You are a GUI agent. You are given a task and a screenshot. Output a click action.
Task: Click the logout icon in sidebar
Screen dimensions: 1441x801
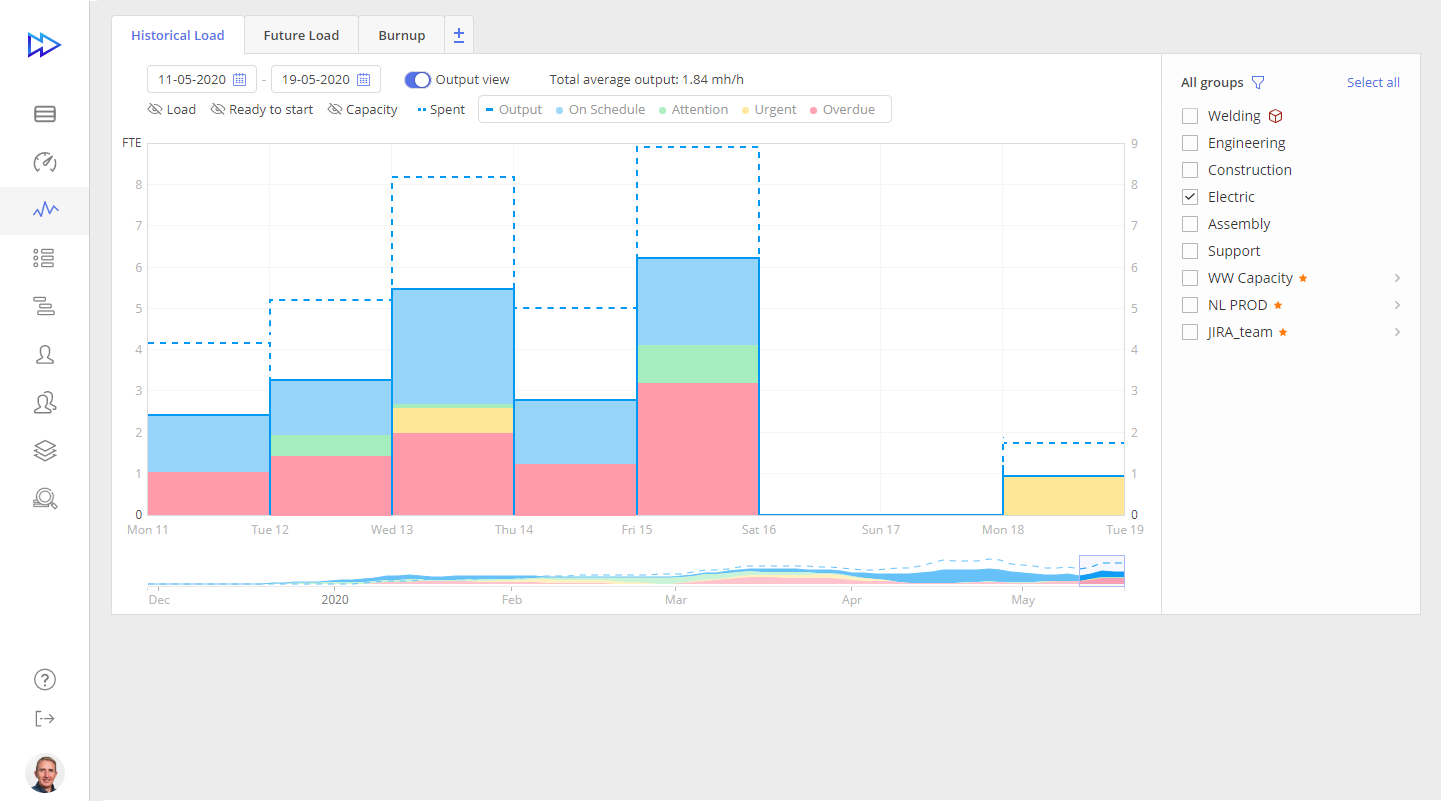44,718
